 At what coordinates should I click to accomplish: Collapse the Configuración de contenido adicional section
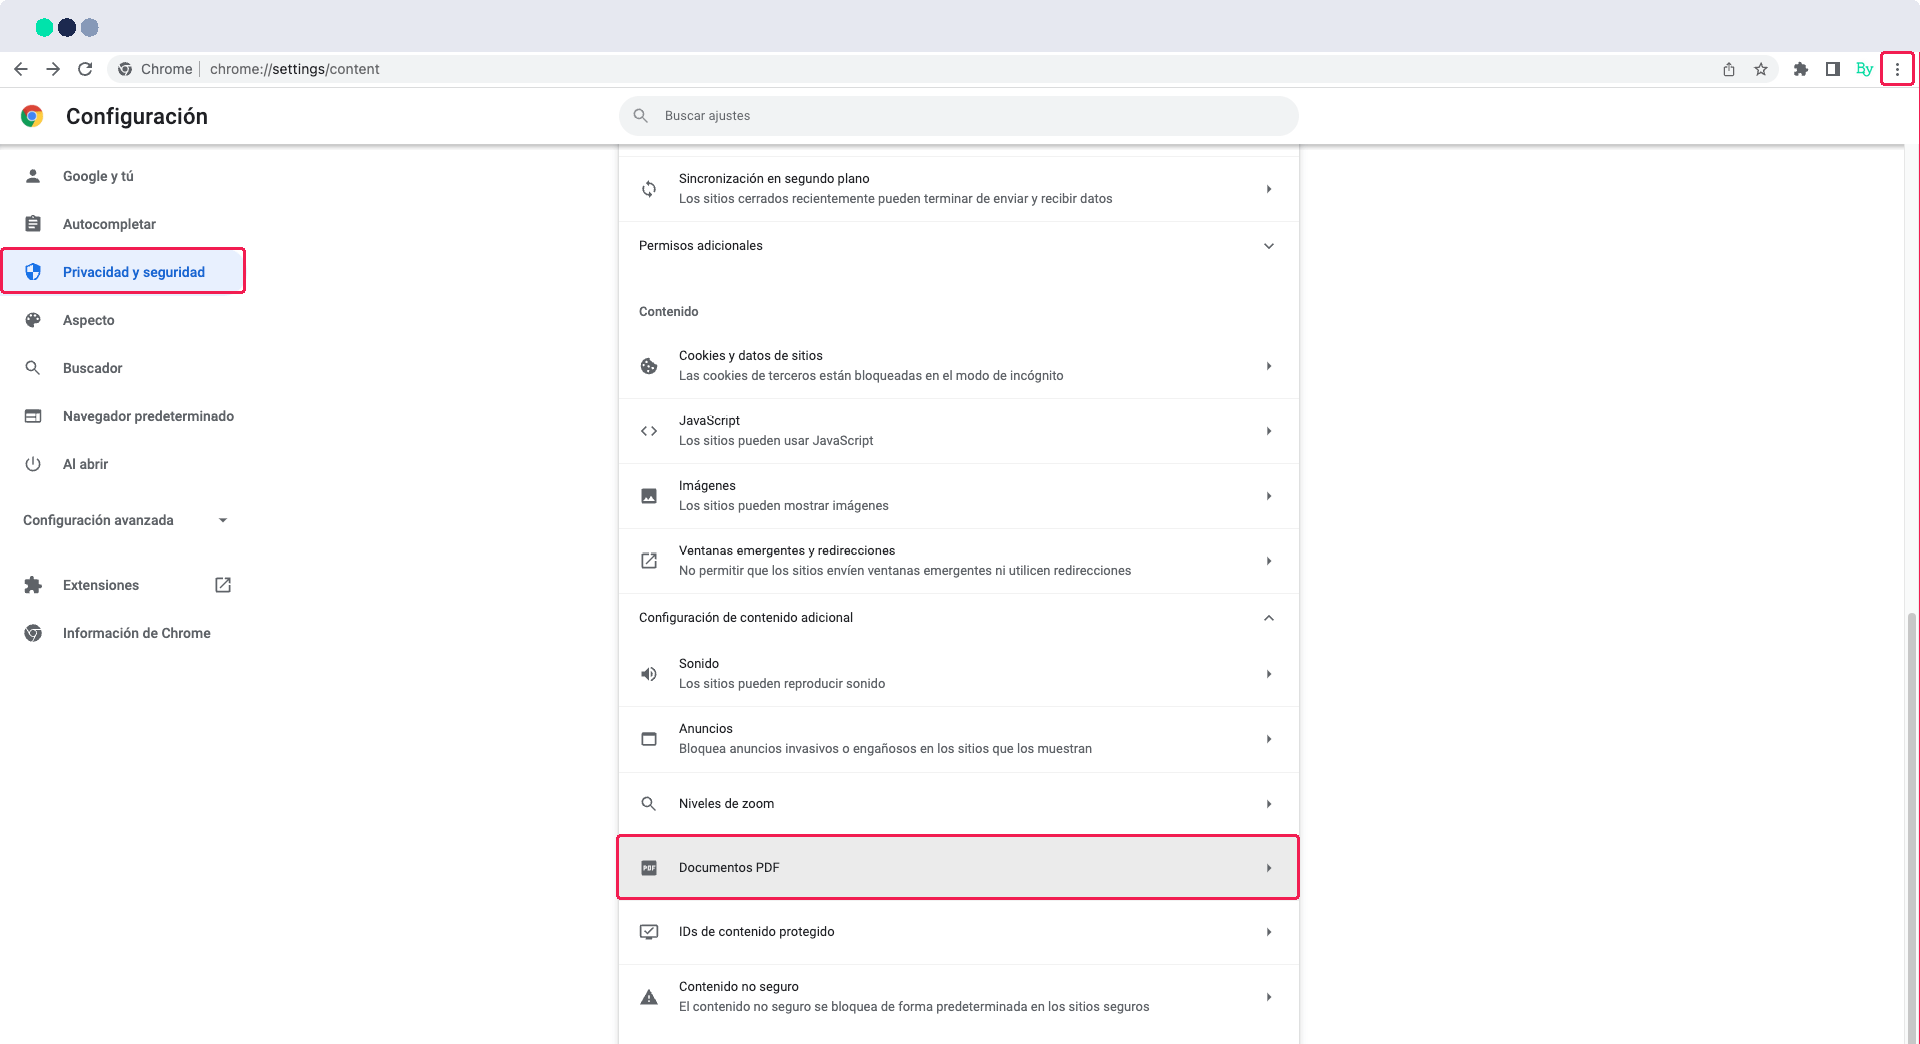click(x=1269, y=618)
